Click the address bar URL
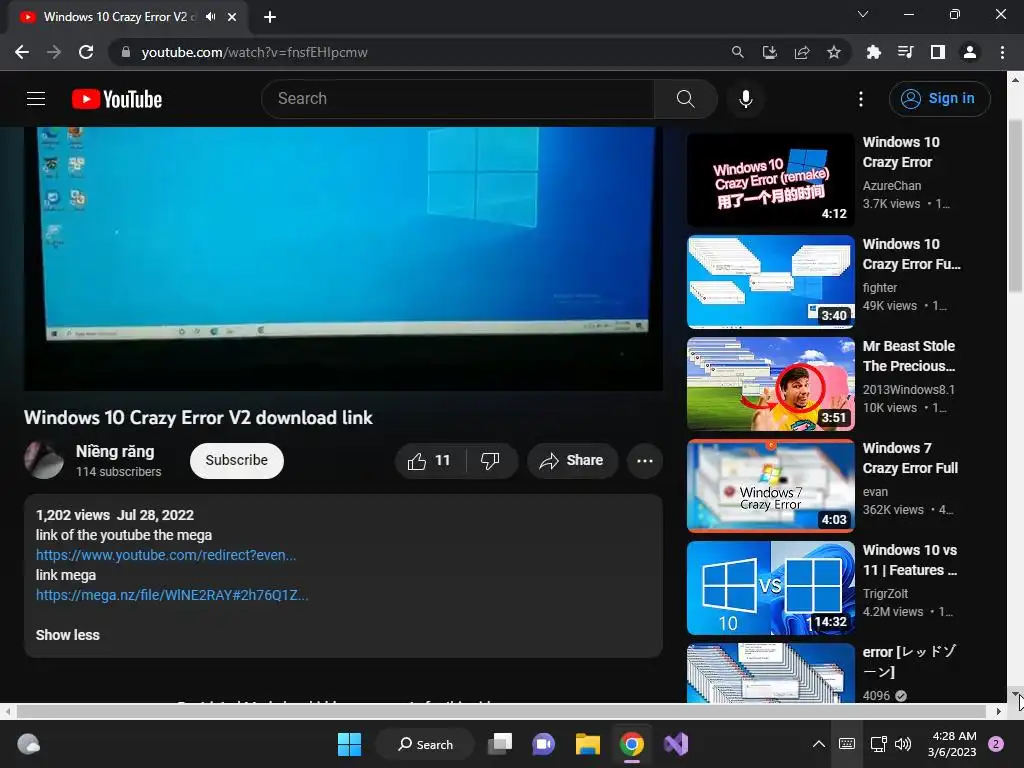 (255, 52)
